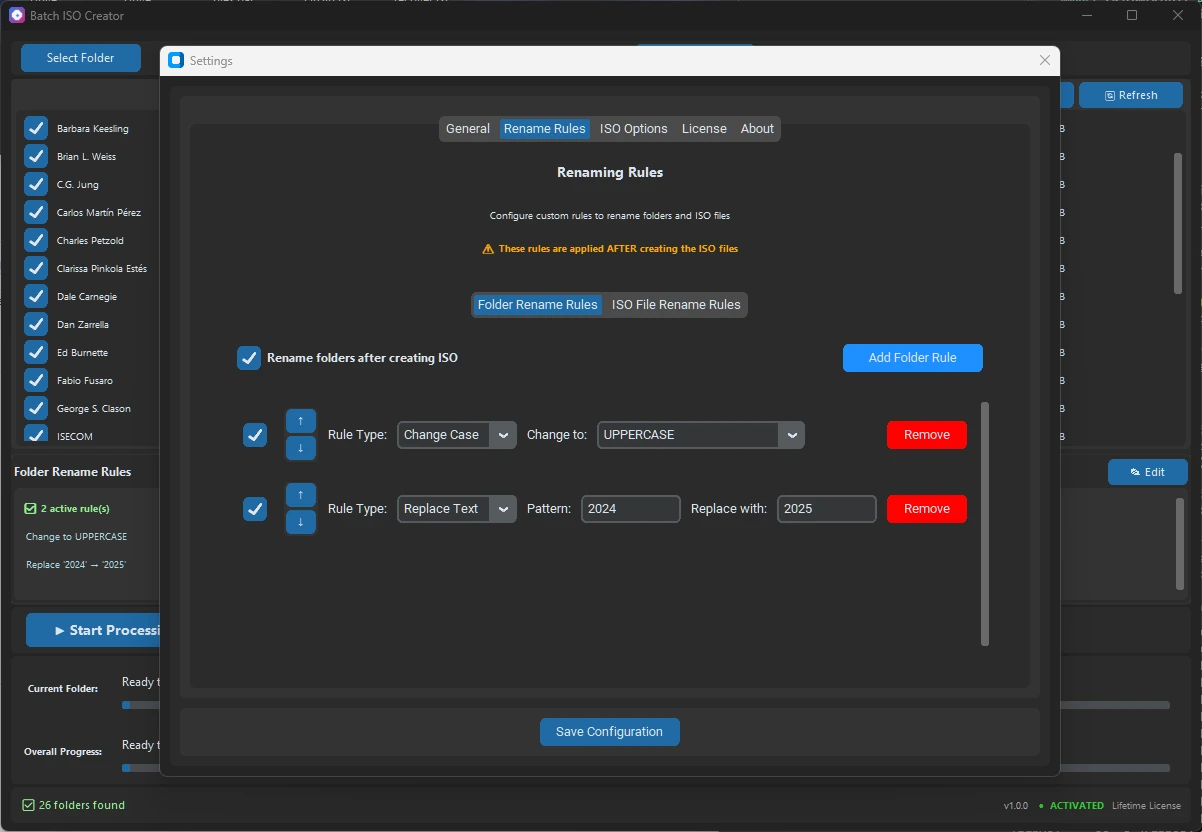Switch to the ISO Options tab

(633, 129)
